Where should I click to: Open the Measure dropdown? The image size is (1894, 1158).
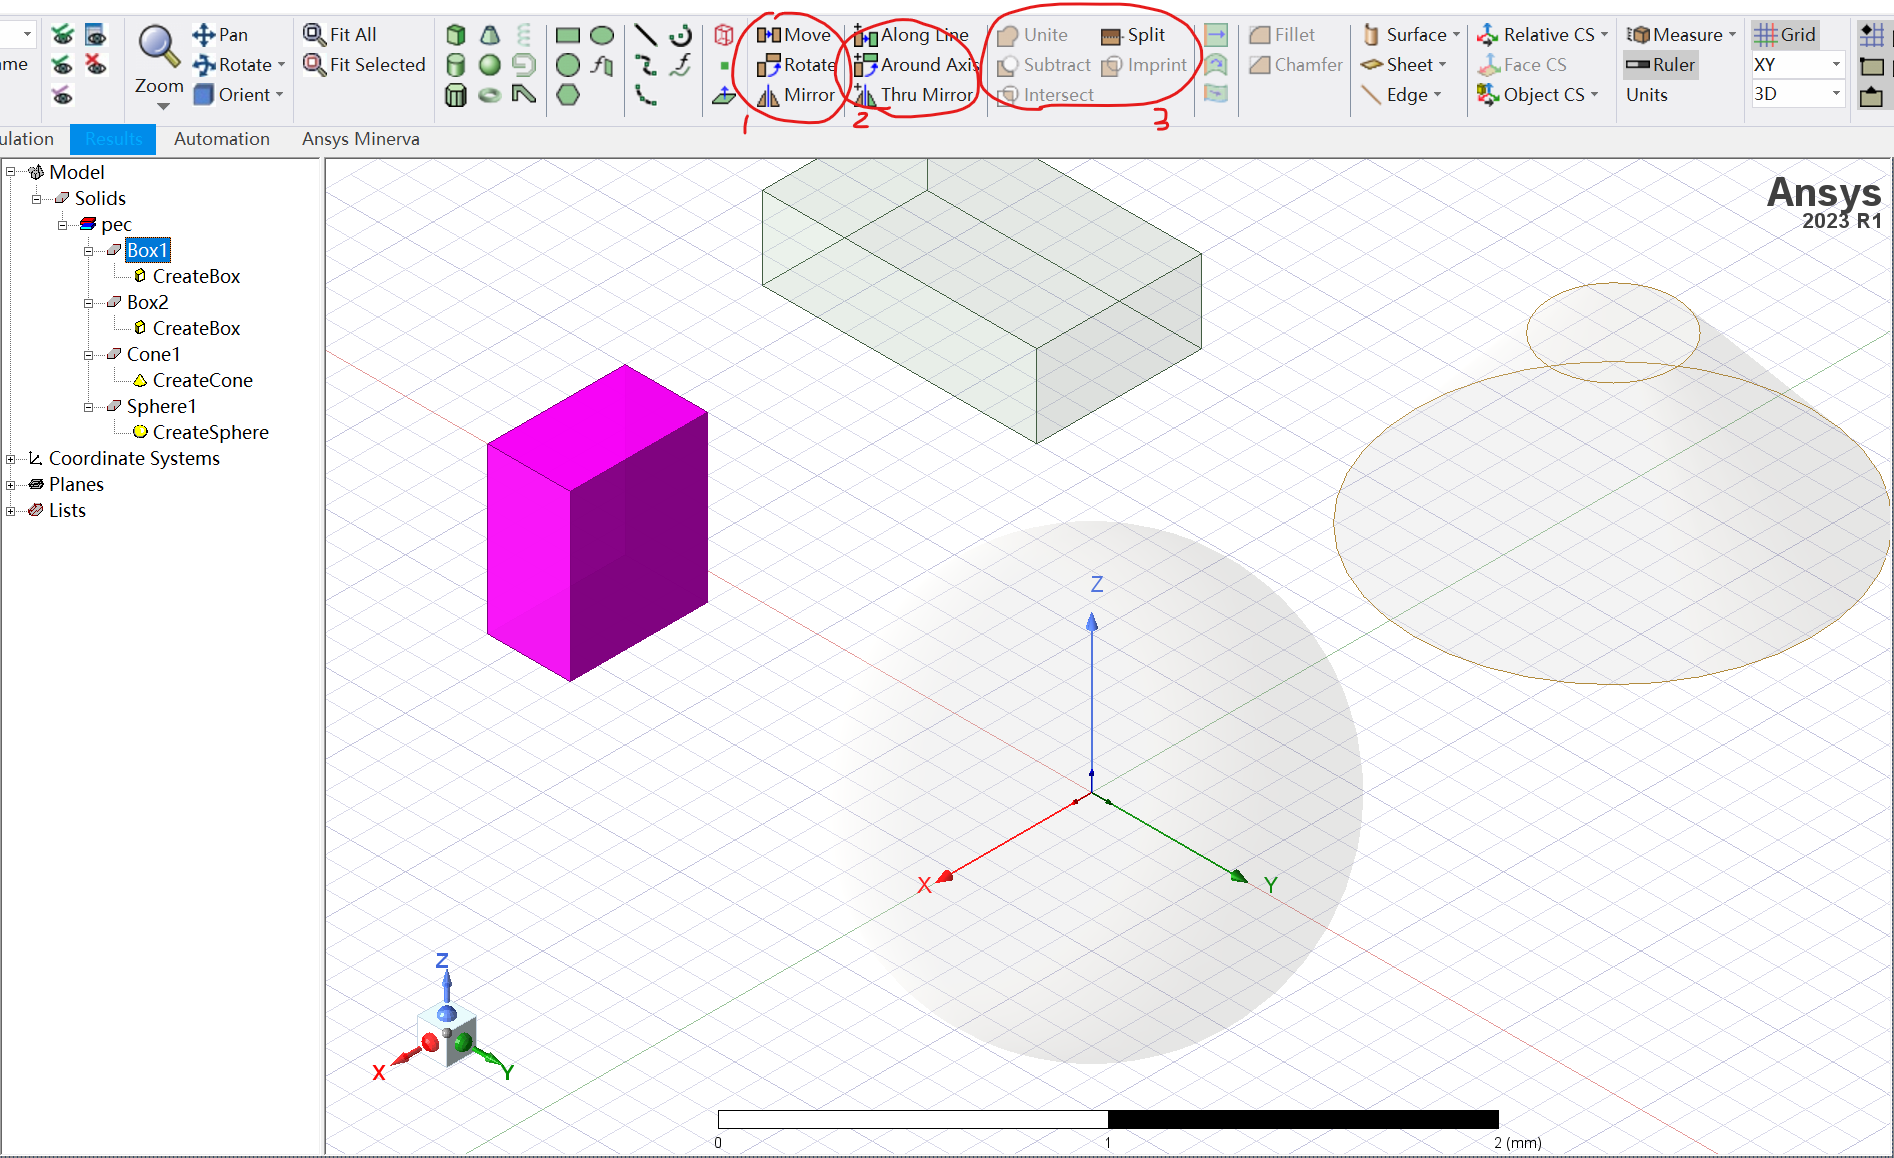point(1682,35)
